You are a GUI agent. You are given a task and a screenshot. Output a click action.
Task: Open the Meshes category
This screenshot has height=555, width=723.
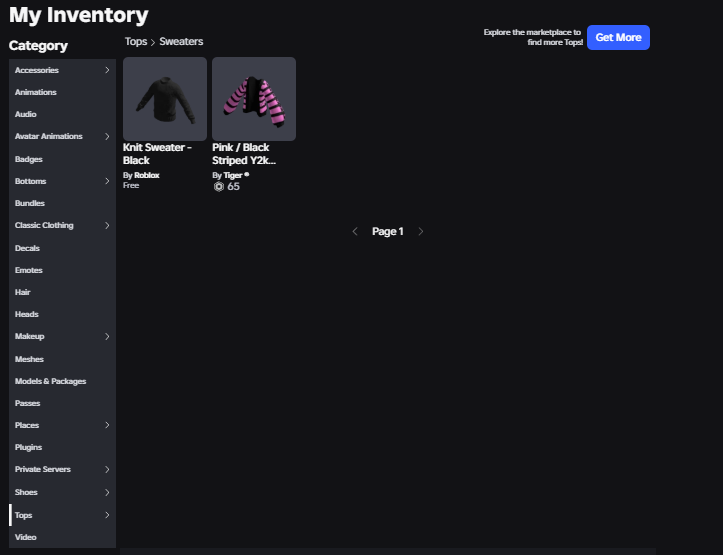(62, 359)
